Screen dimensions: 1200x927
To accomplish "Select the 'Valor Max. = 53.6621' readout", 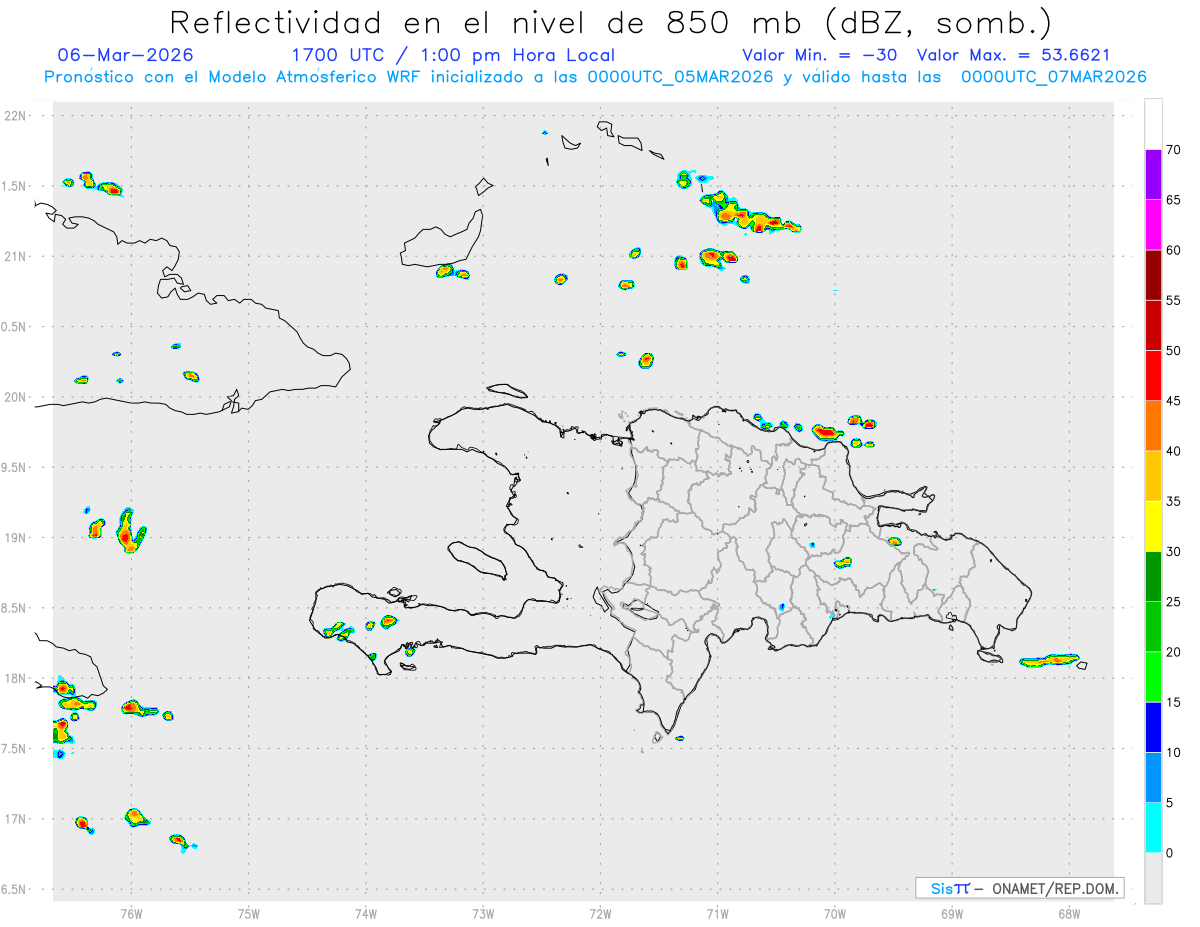I will point(1014,55).
